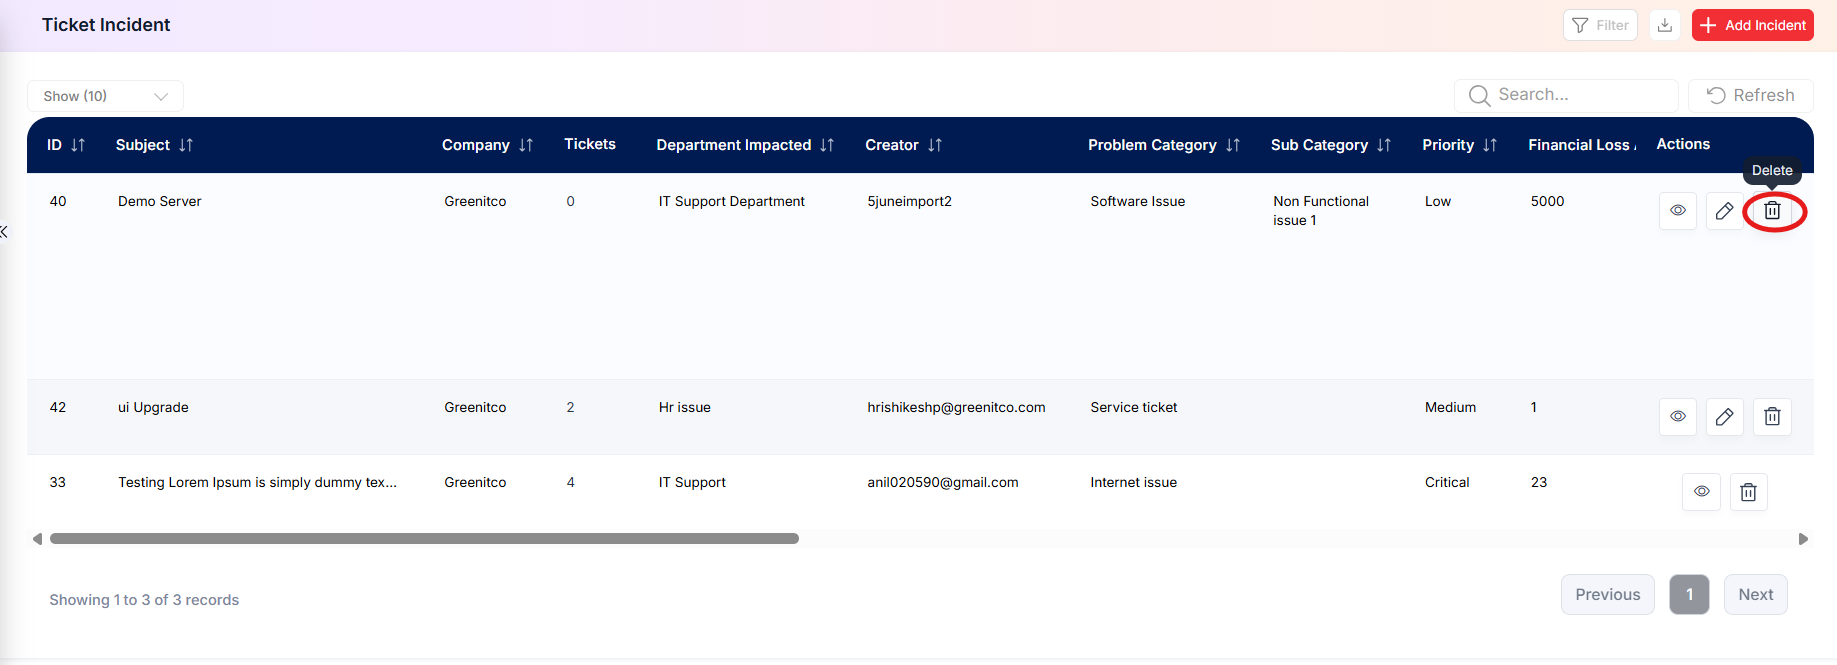Click priority value 'Critical'

point(1447,482)
